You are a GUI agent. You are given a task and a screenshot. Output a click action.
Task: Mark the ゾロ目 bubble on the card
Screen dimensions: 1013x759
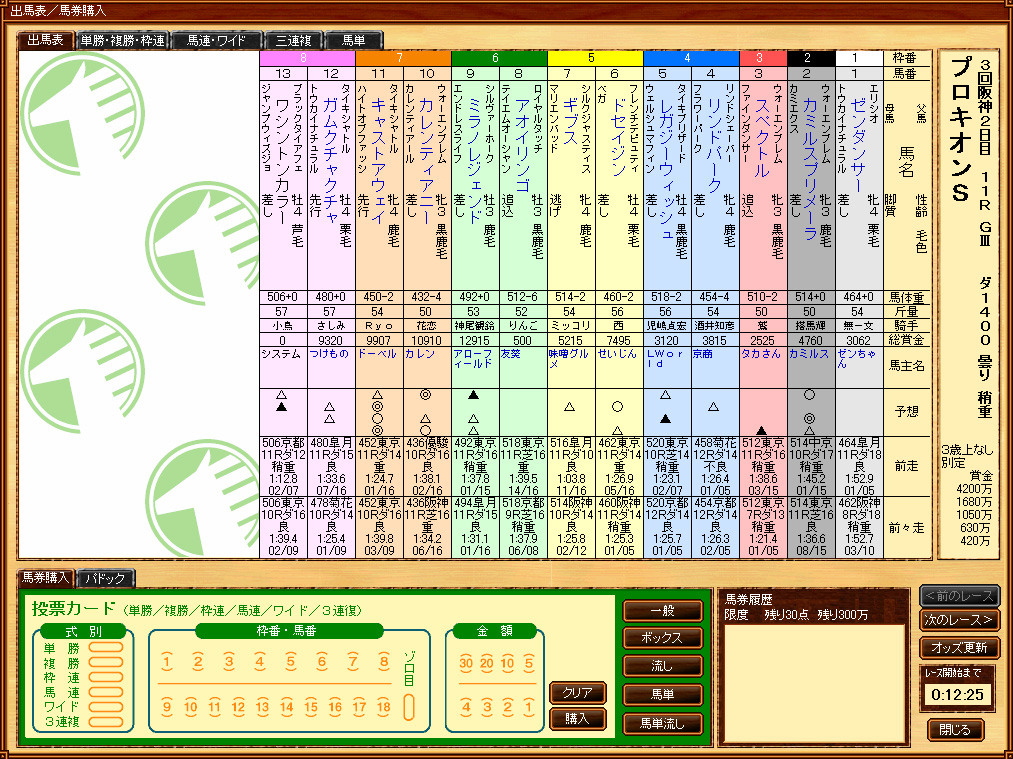[x=408, y=707]
